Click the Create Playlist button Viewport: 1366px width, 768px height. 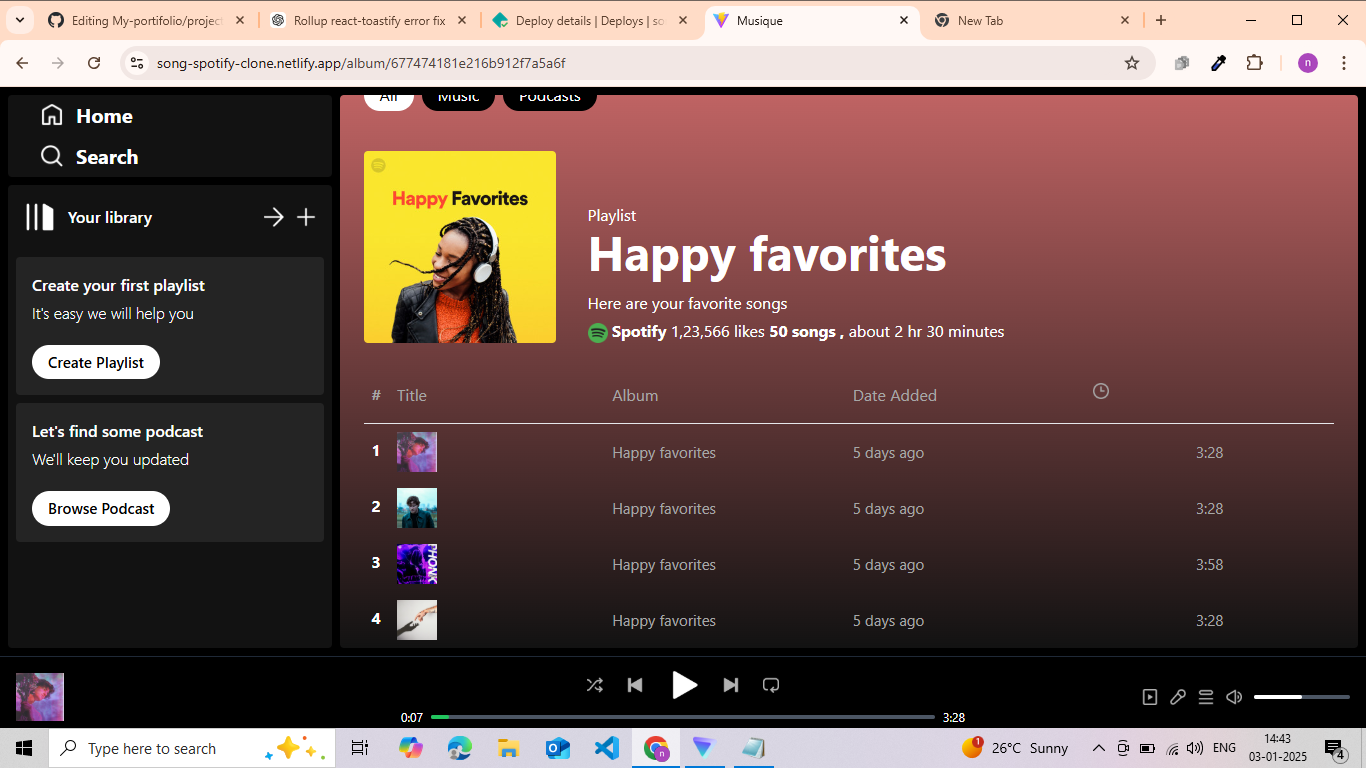coord(96,362)
